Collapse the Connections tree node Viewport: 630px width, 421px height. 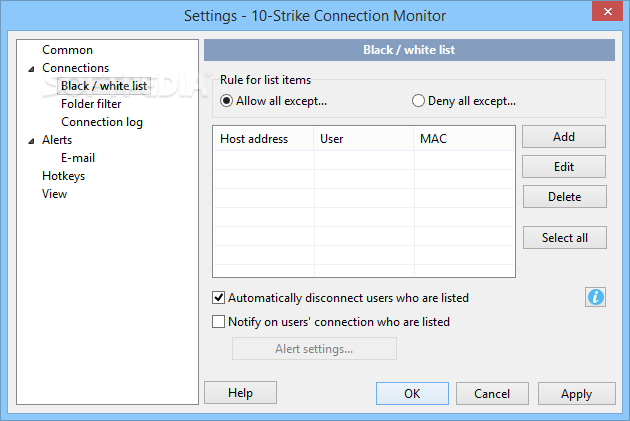[31, 69]
